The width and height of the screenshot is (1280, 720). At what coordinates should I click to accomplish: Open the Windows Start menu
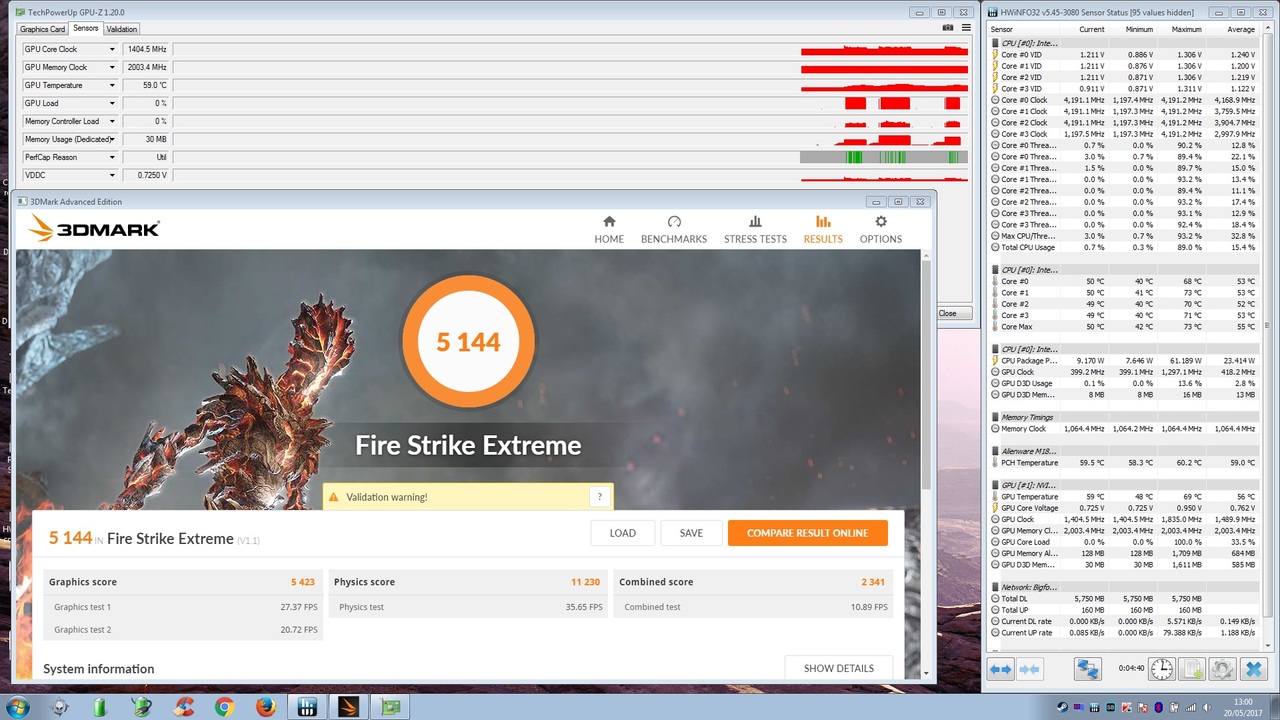tap(17, 707)
